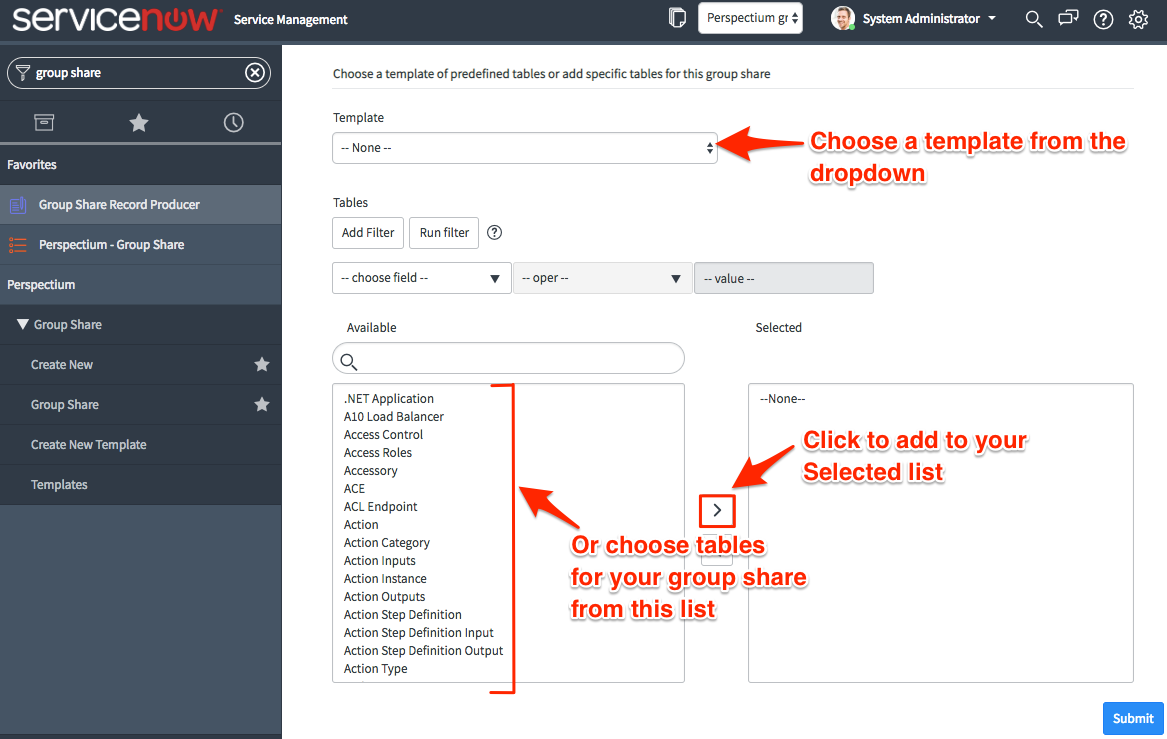Image resolution: width=1167 pixels, height=739 pixels.
Task: Select 'Access Control' table
Action: [x=383, y=435]
